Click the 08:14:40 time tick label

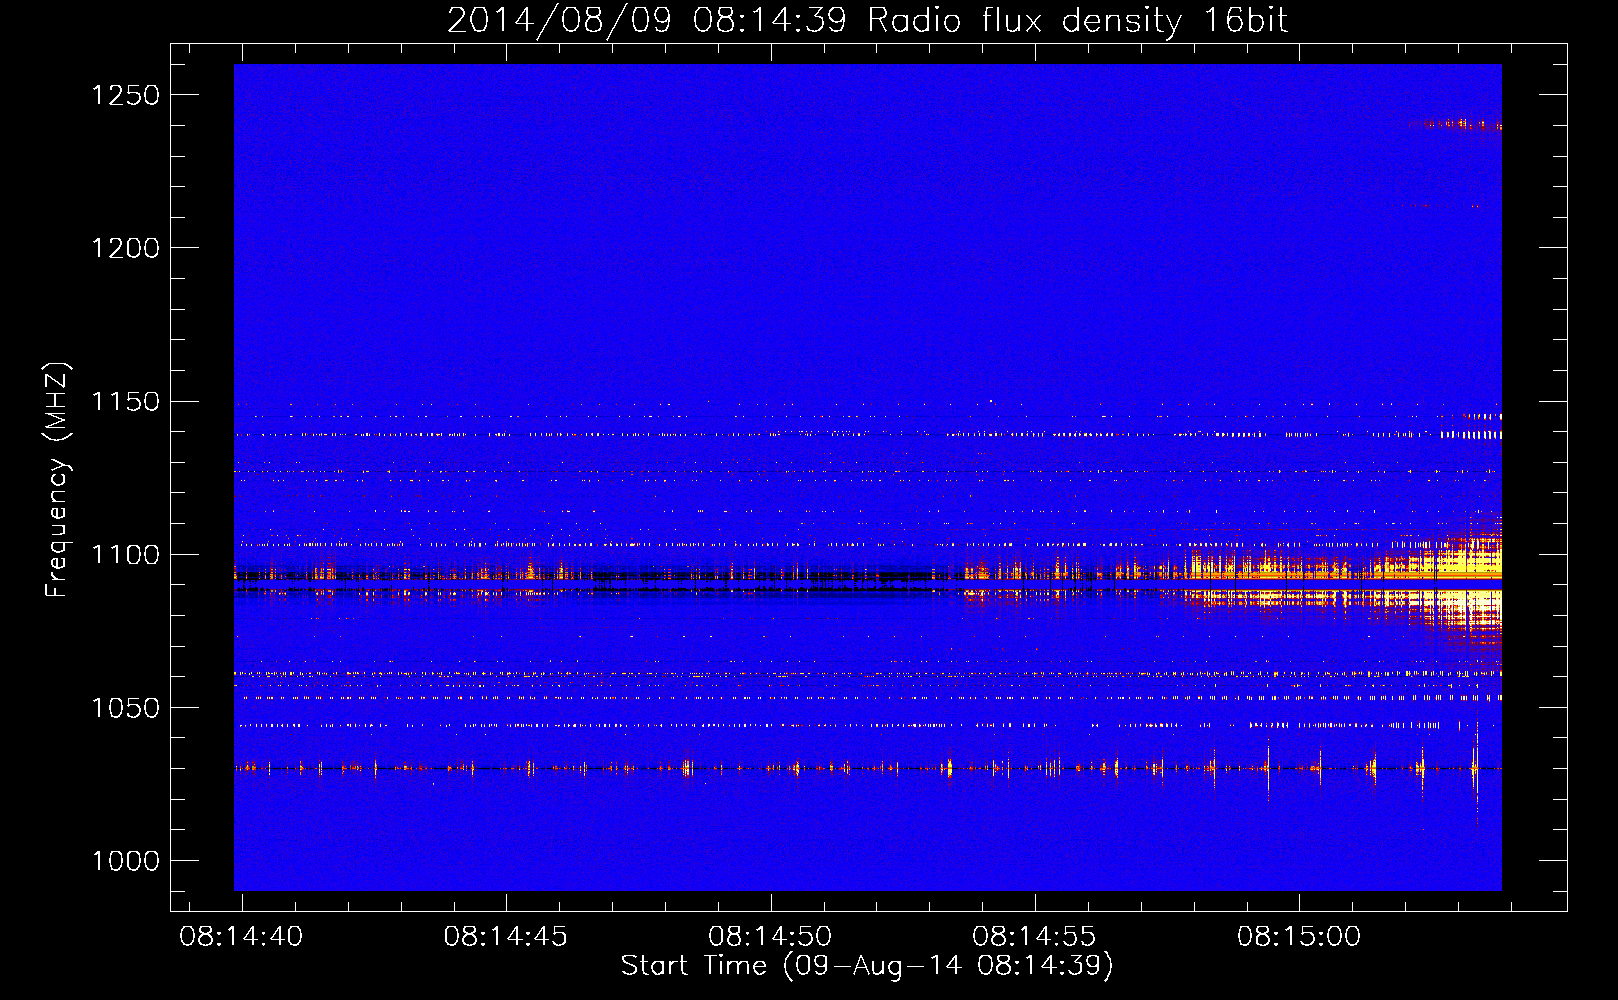241,936
